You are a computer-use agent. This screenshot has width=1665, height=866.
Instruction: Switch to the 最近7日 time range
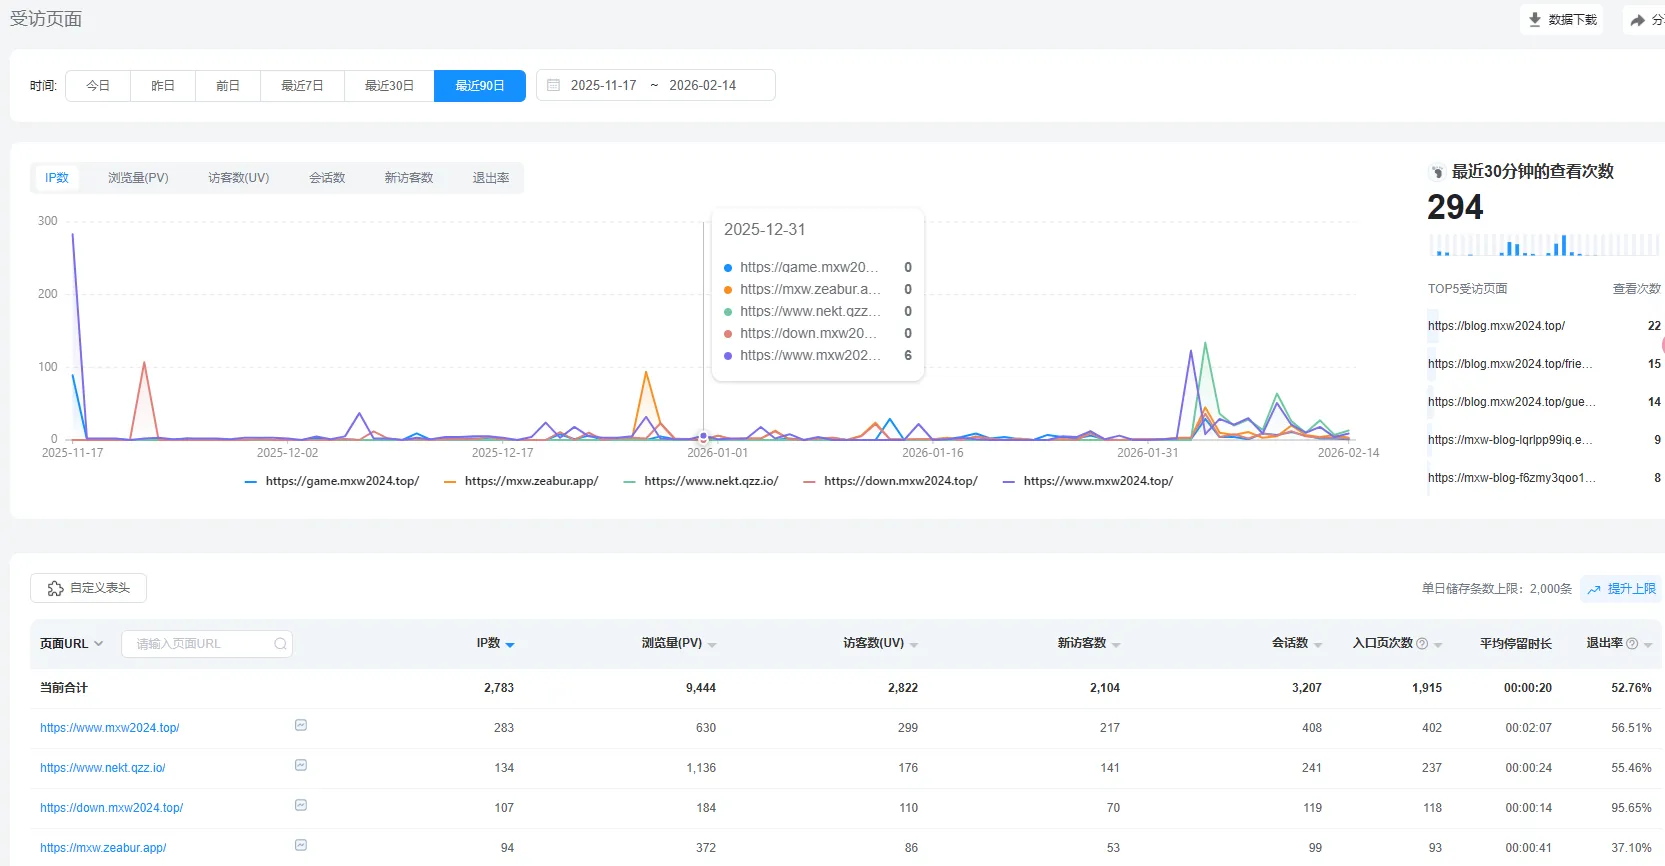(x=302, y=86)
